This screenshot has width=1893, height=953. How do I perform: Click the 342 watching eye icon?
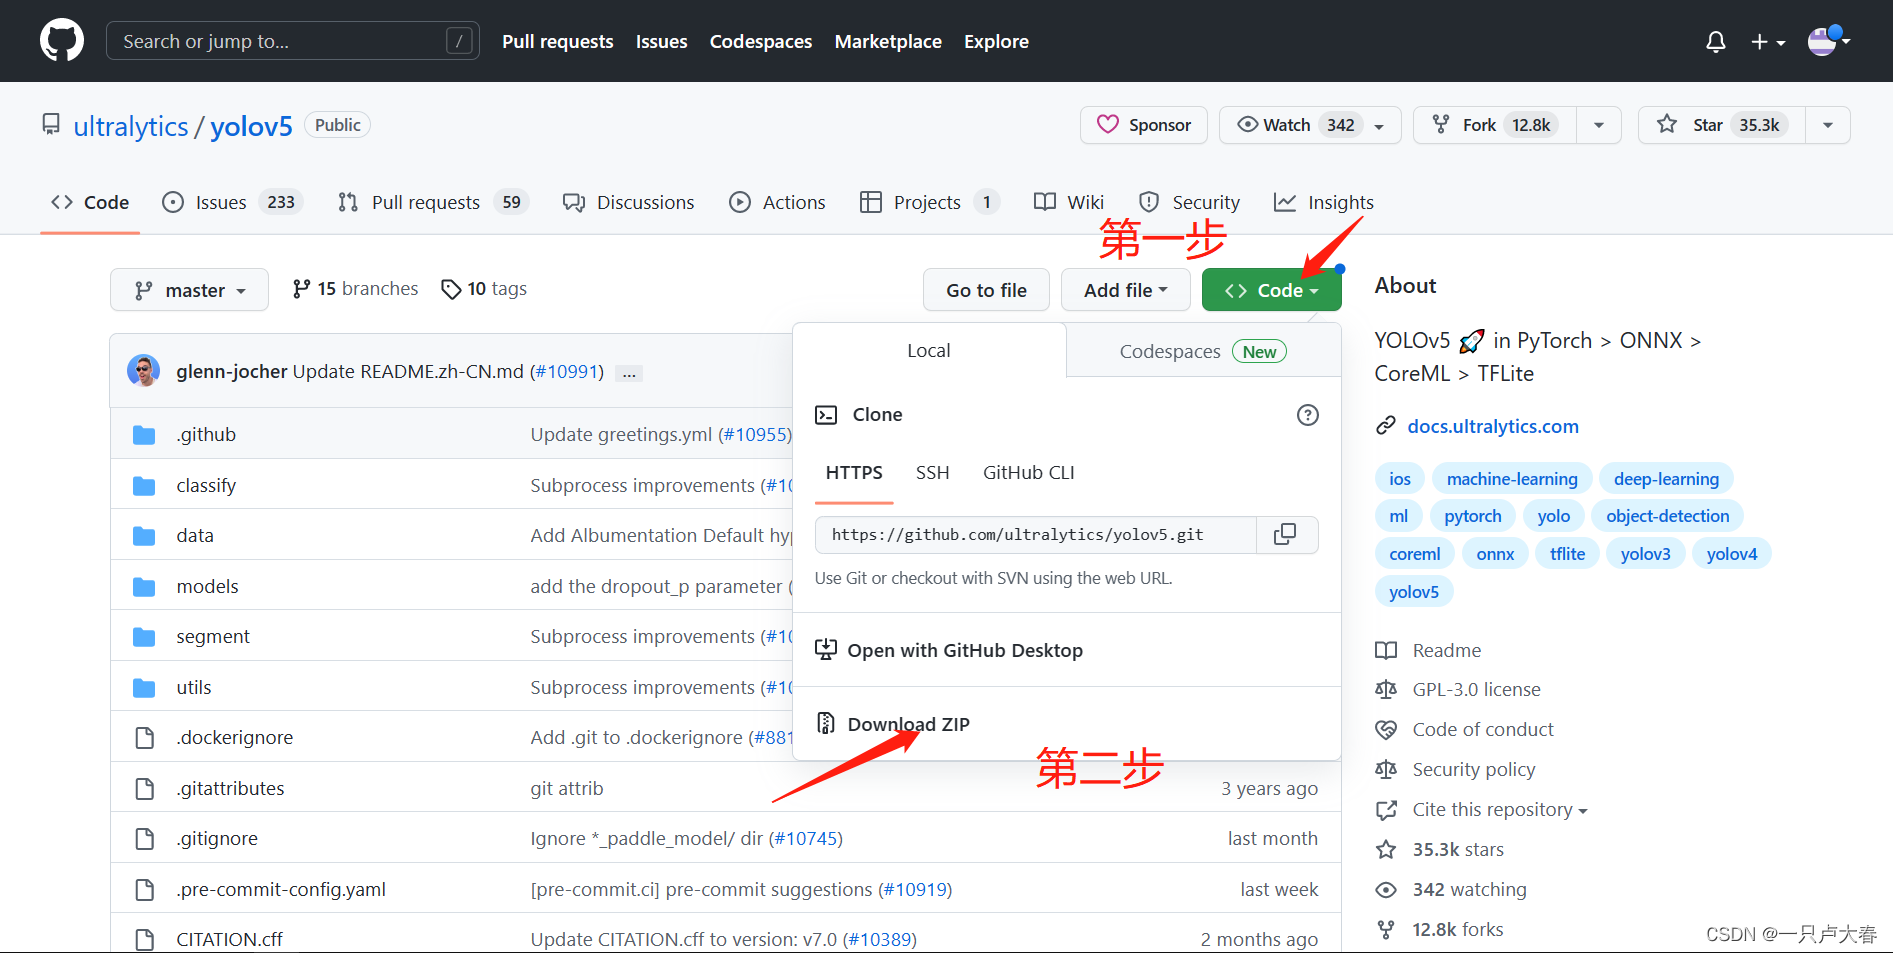(1386, 890)
